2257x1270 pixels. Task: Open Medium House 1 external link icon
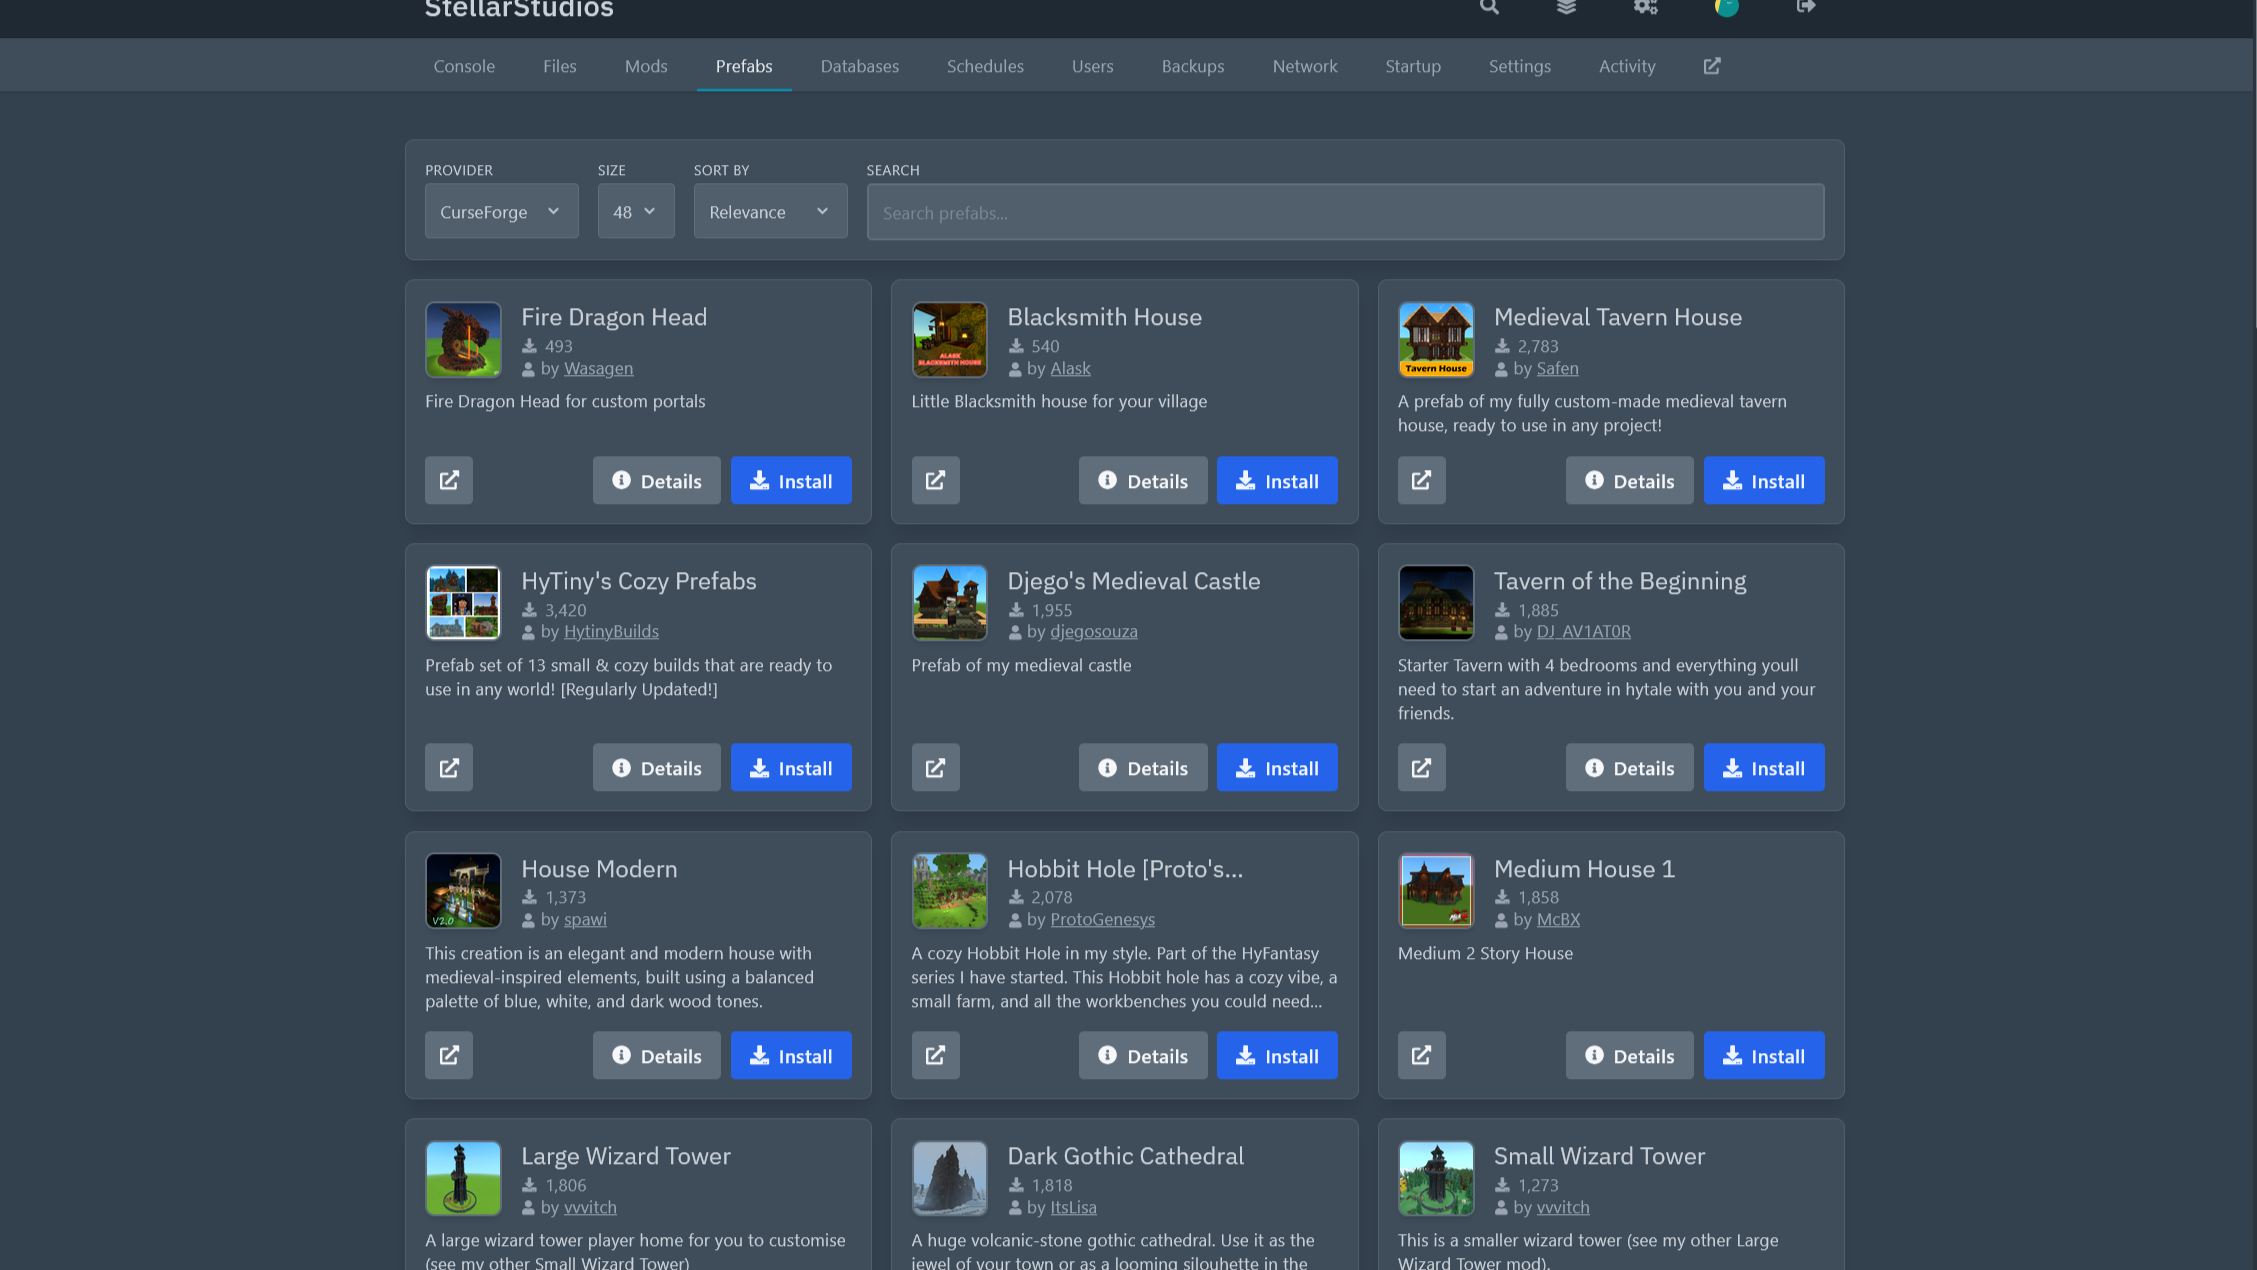pos(1421,1056)
